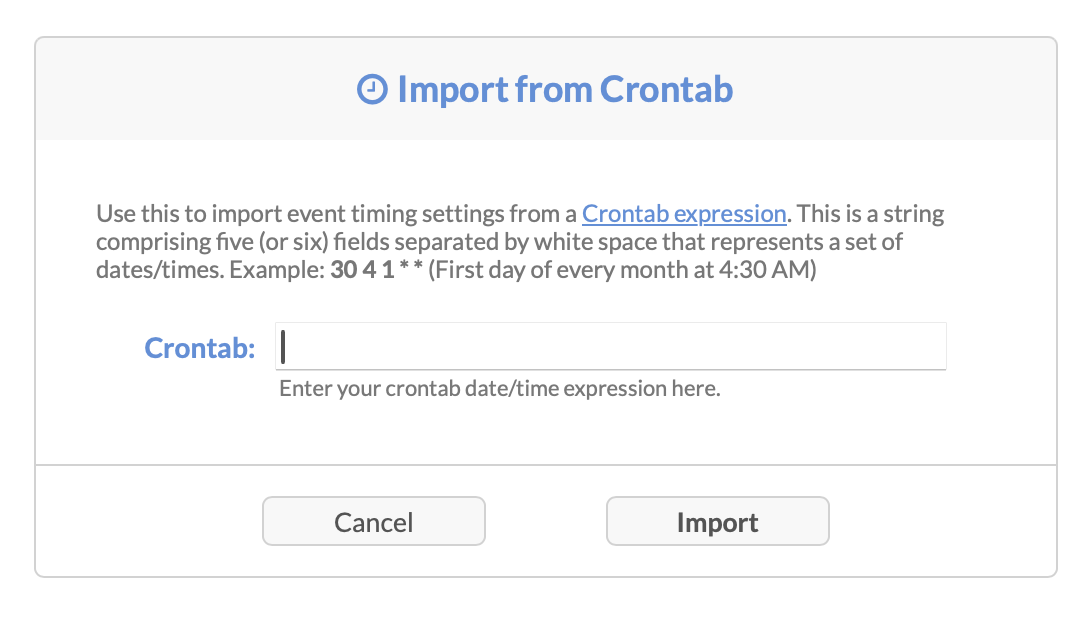1092x626 pixels.
Task: Place cursor at the Crontab field's text caret
Action: coord(284,347)
